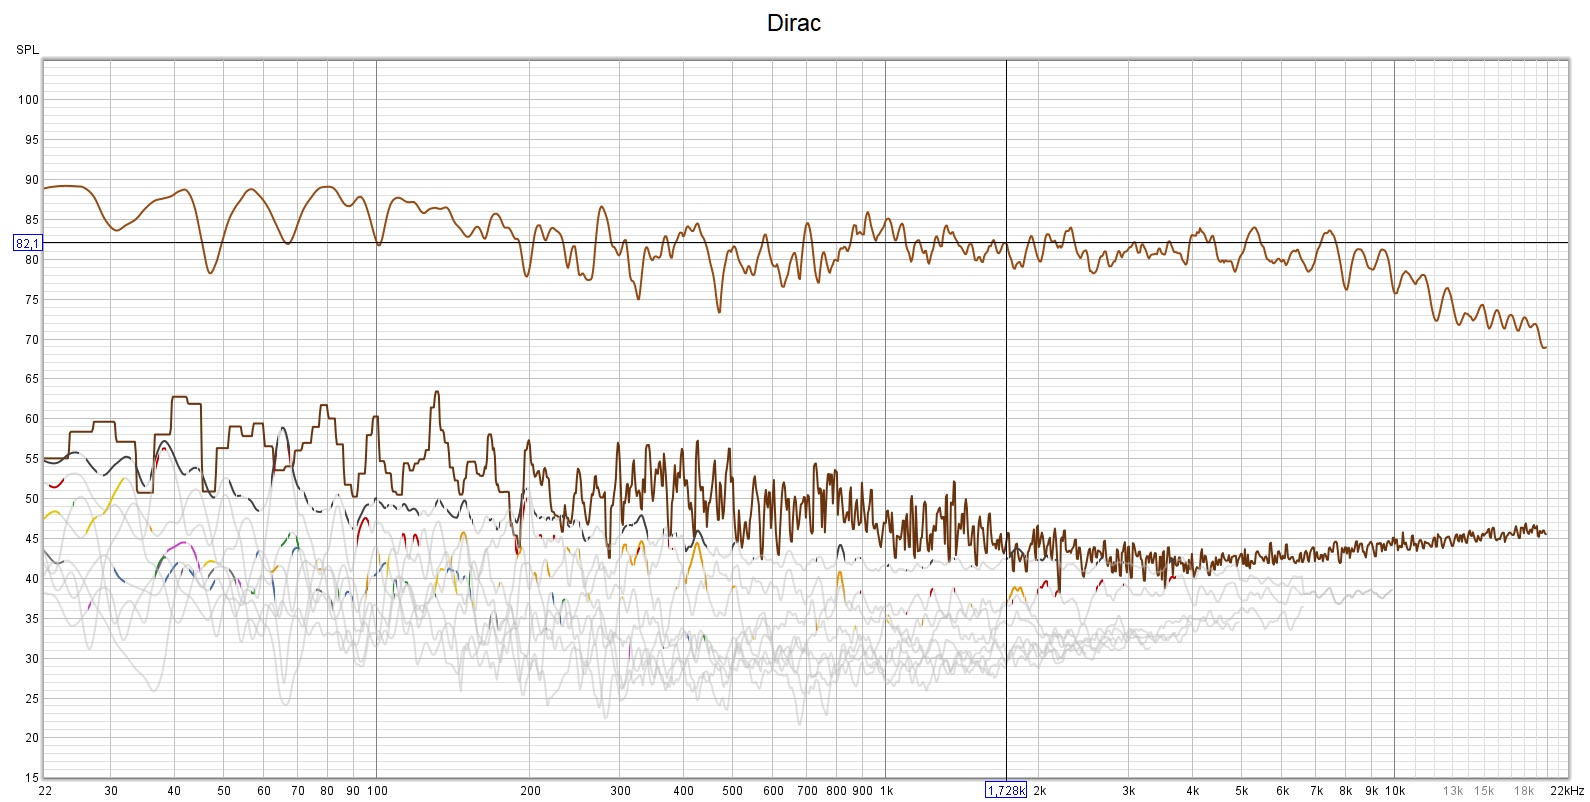1590x802 pixels.
Task: Click the "75" SPL axis label
Action: pyautogui.click(x=32, y=300)
